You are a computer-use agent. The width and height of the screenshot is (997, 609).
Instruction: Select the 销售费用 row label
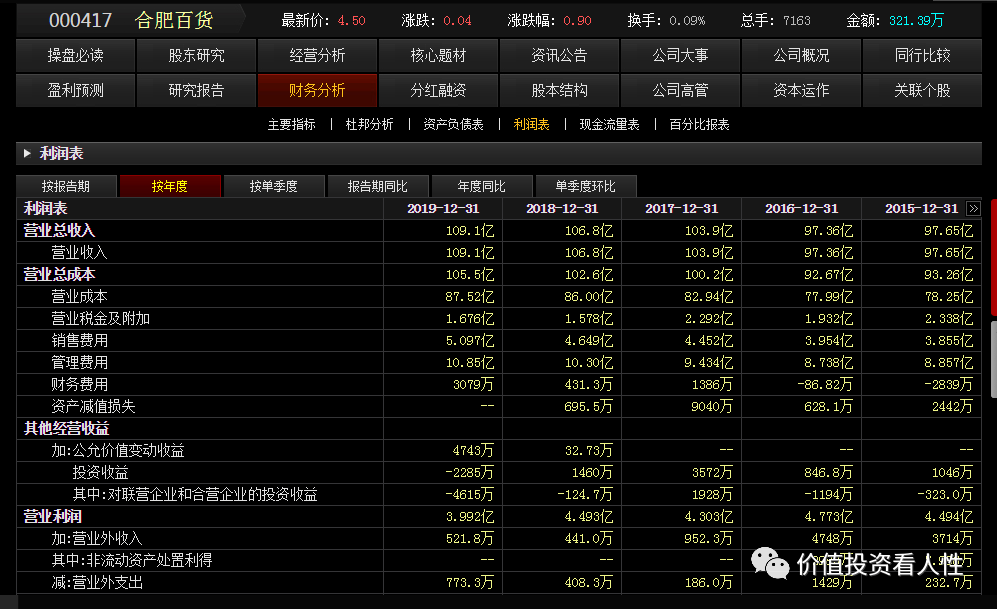pyautogui.click(x=79, y=341)
